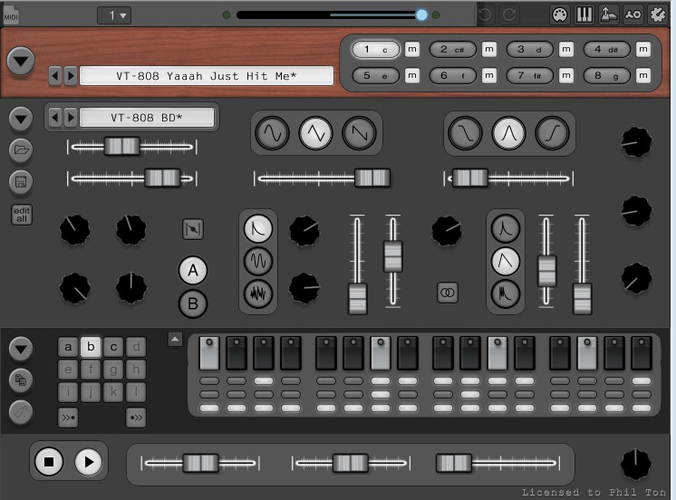Mute pad 1 with its m button
Image resolution: width=676 pixels, height=500 pixels.
coord(412,50)
